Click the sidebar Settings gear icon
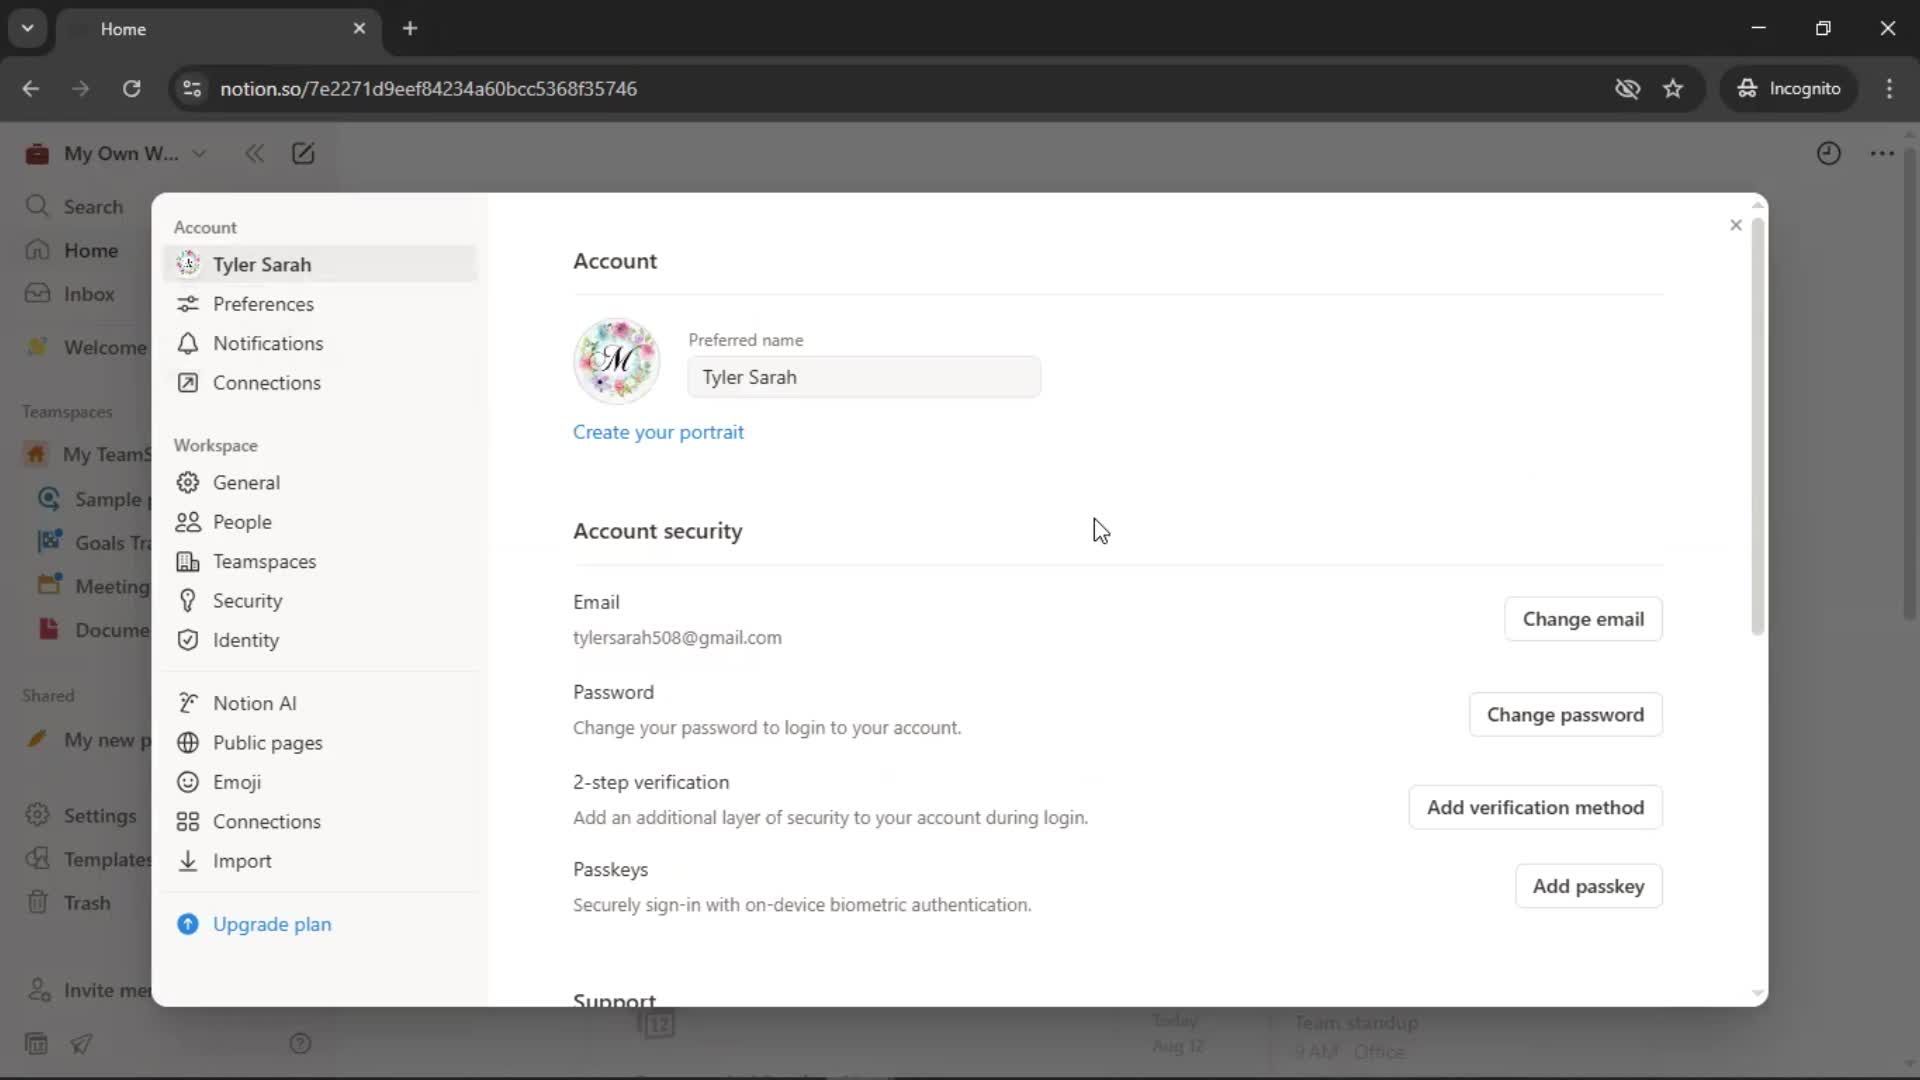Viewport: 1920px width, 1080px height. (x=38, y=815)
